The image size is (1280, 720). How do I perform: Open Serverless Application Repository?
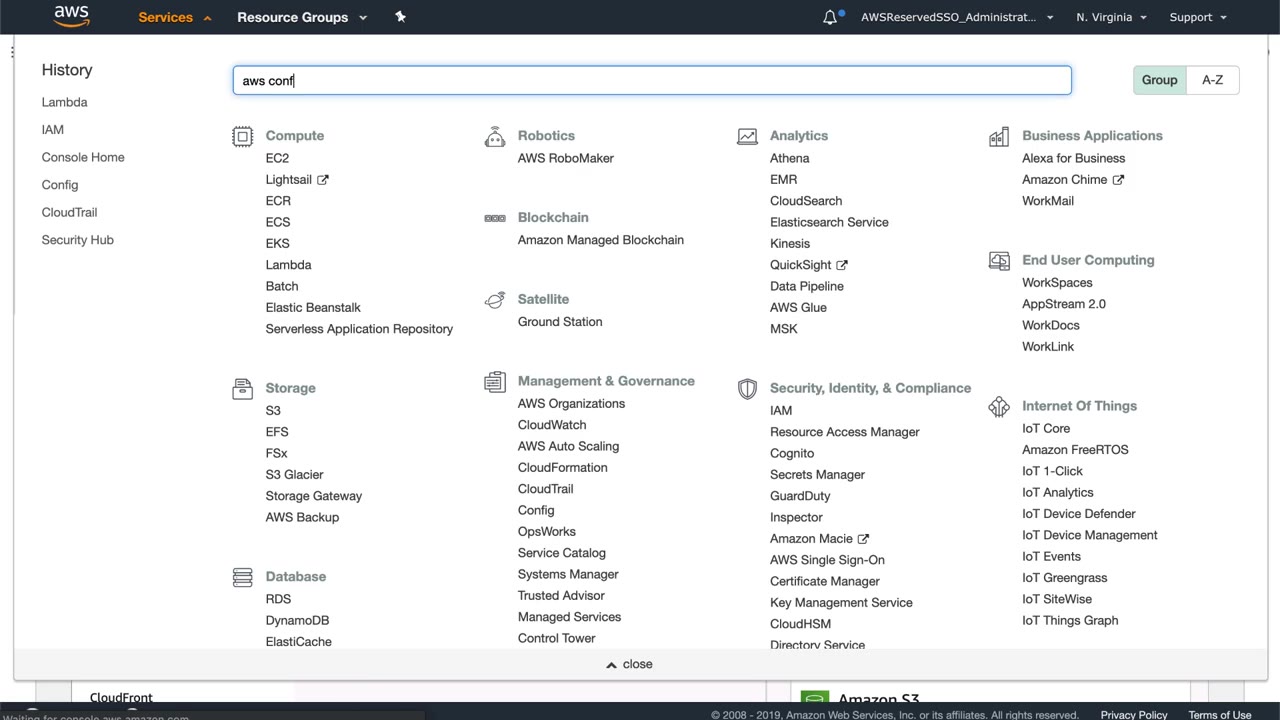click(x=359, y=329)
